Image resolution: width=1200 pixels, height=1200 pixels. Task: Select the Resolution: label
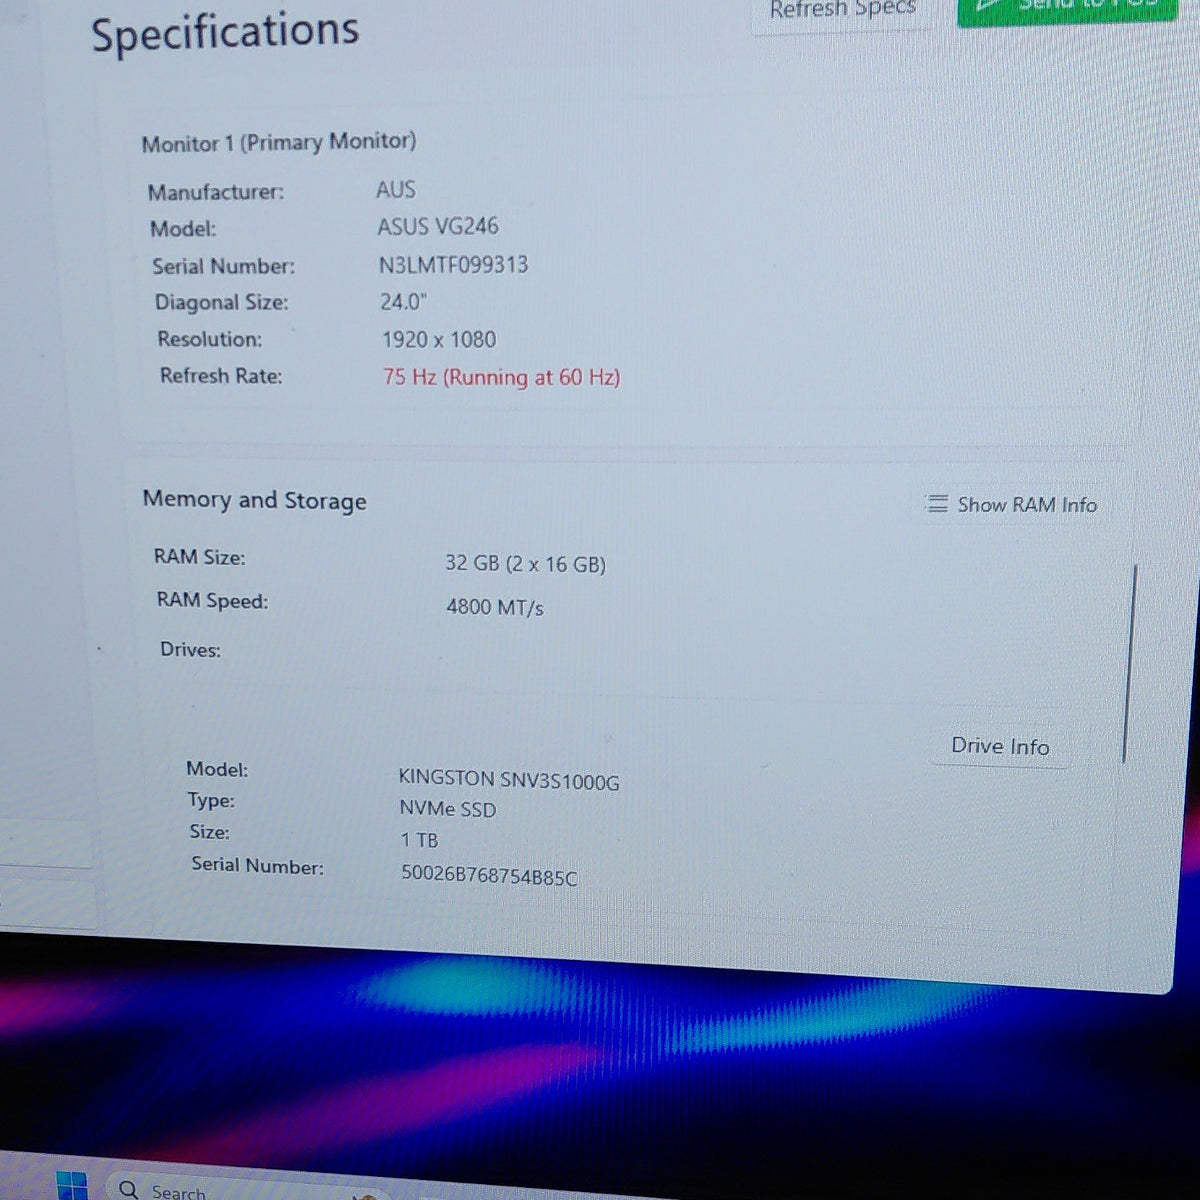coord(210,339)
